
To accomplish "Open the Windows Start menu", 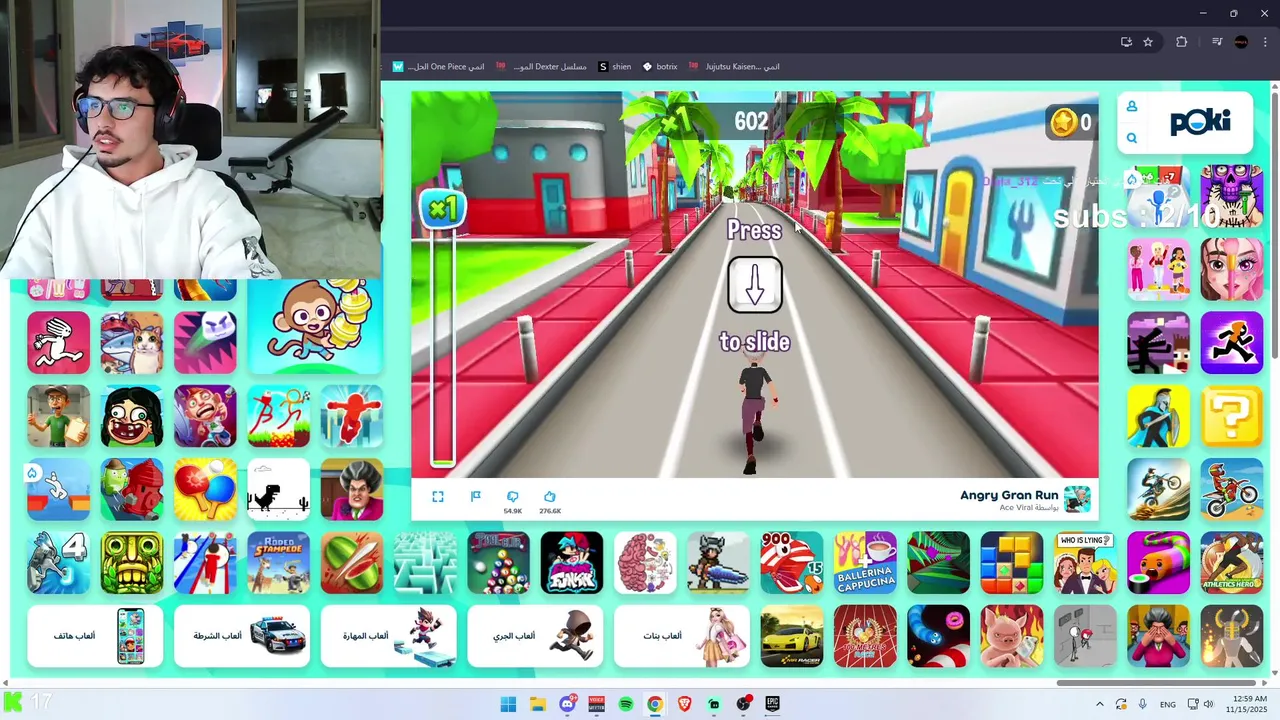I will point(508,704).
